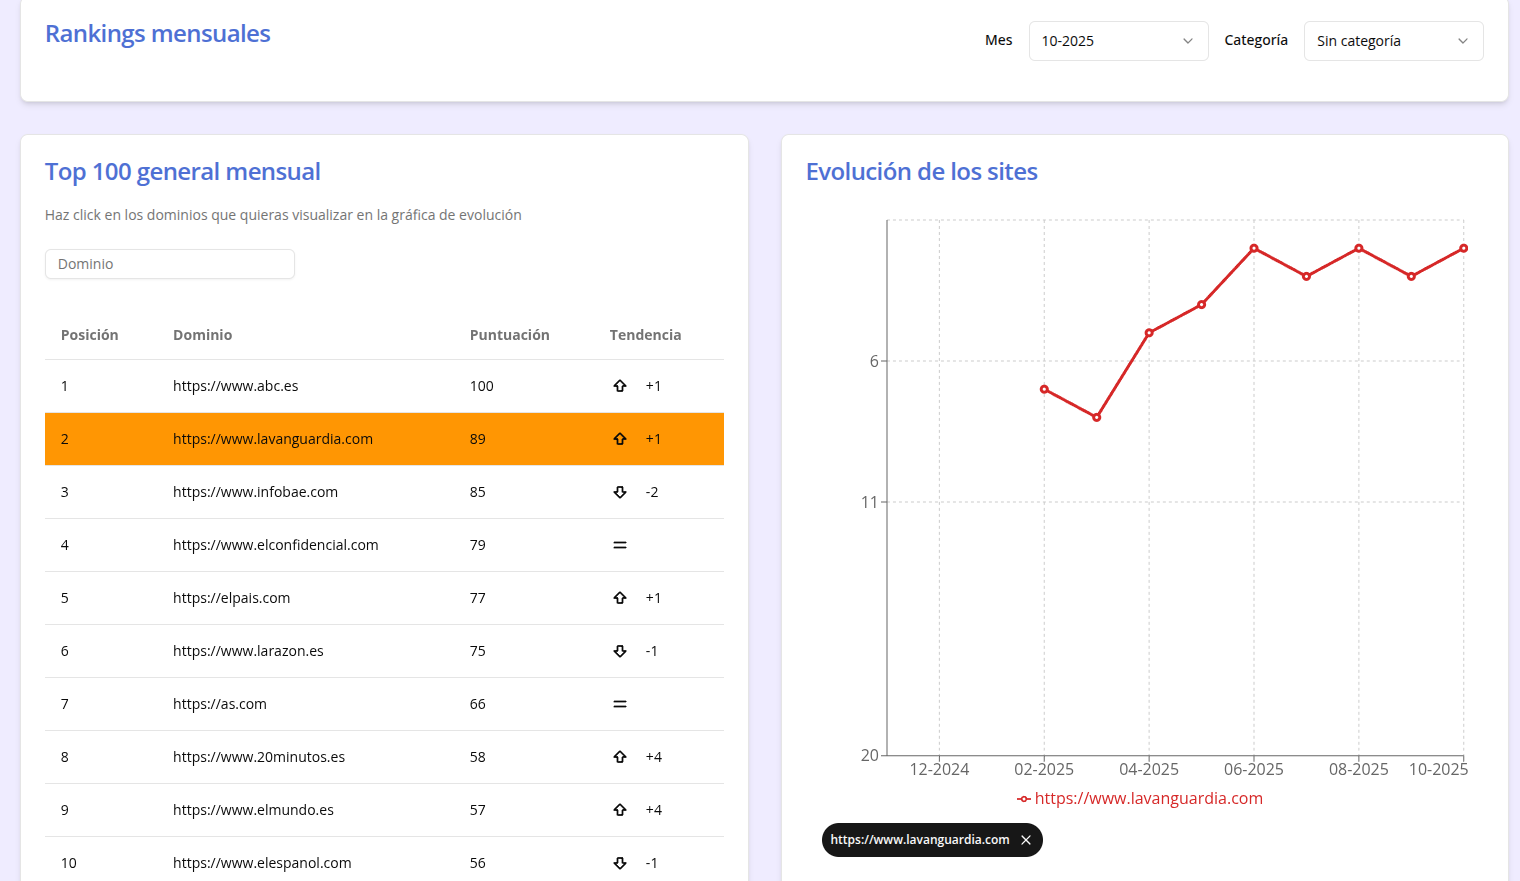Click the down-arrow trend icon for elespanol.com
1520x881 pixels.
(620, 863)
